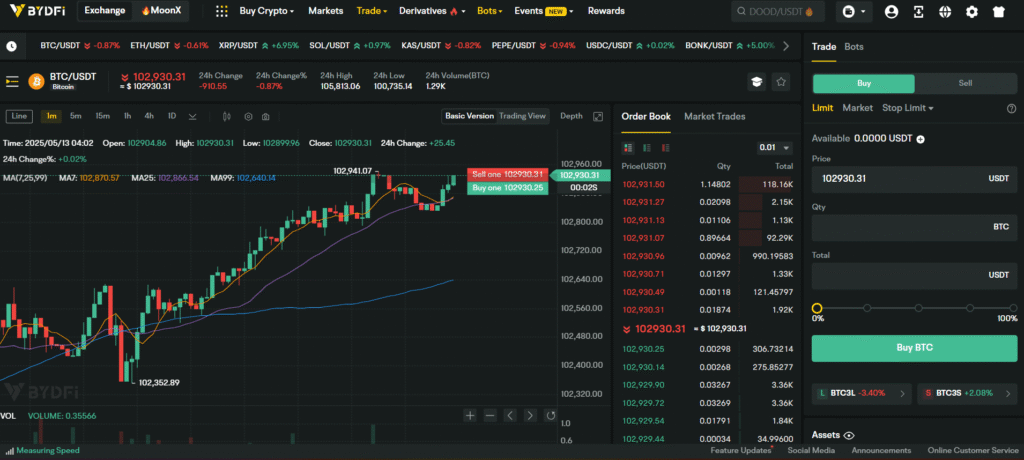The width and height of the screenshot is (1024, 460).
Task: Select the 1m timeframe
Action: click(52, 116)
